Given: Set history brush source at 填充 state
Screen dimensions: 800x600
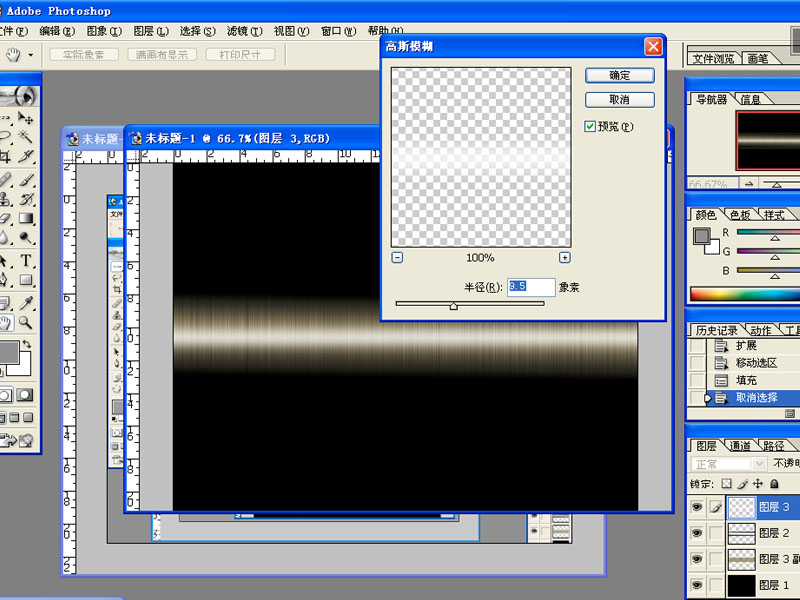Looking at the screenshot, I should click(696, 380).
